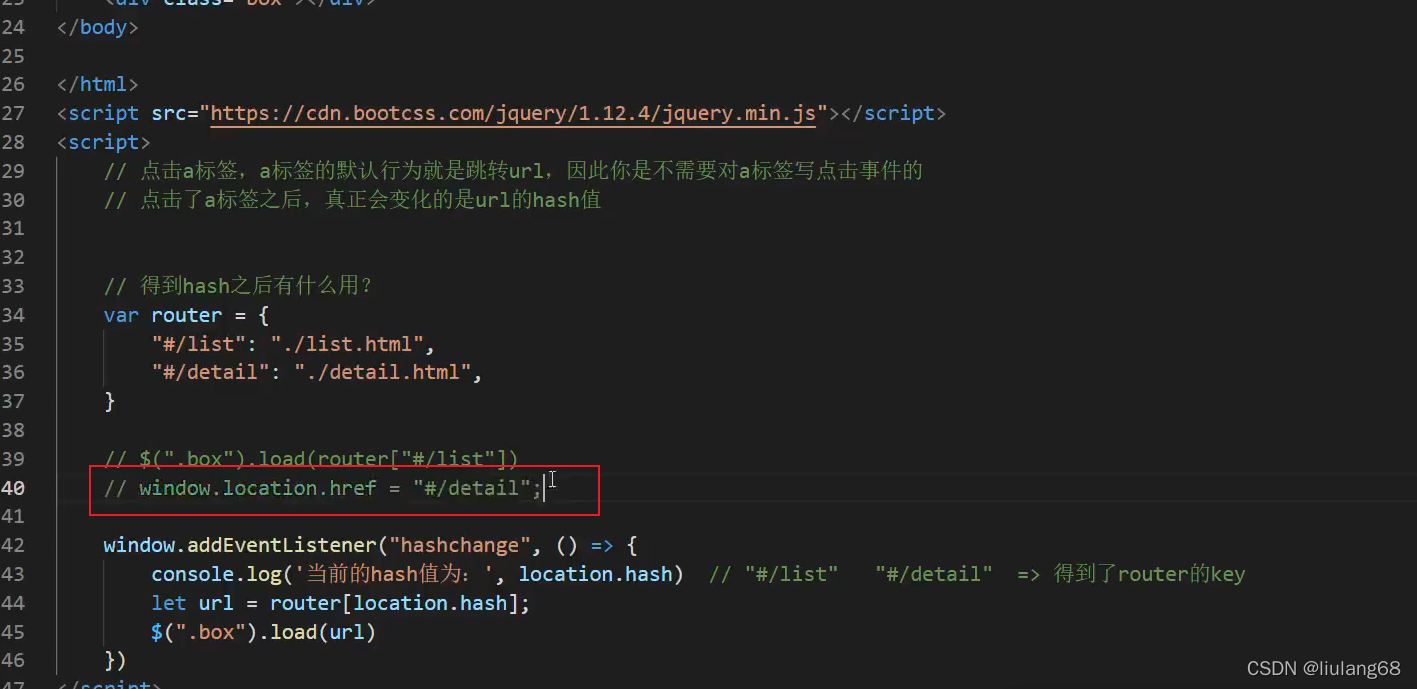
Task: Click the commented $(".box").load line 39
Action: [x=311, y=459]
